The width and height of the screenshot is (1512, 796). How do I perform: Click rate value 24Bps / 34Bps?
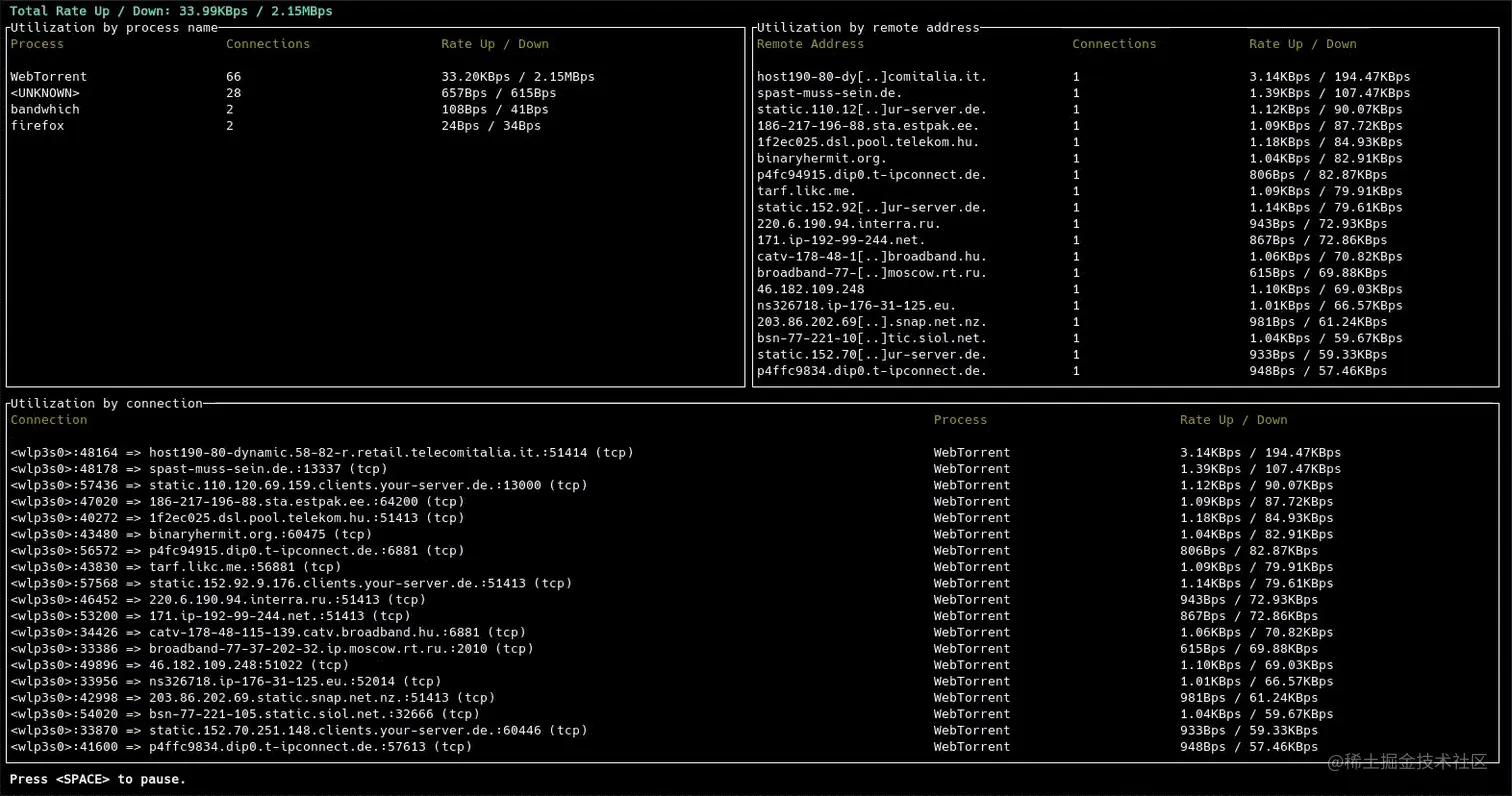491,126
